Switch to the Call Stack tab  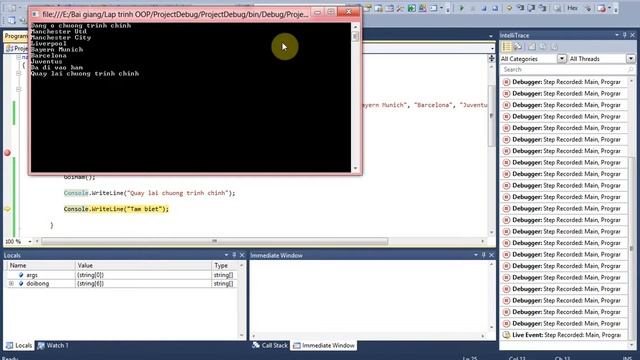(x=270, y=345)
